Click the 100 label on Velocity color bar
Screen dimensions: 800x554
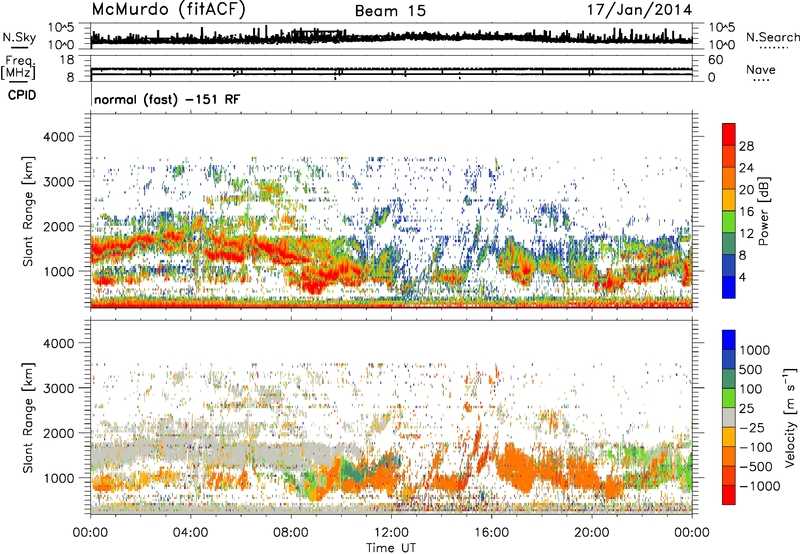[x=751, y=389]
